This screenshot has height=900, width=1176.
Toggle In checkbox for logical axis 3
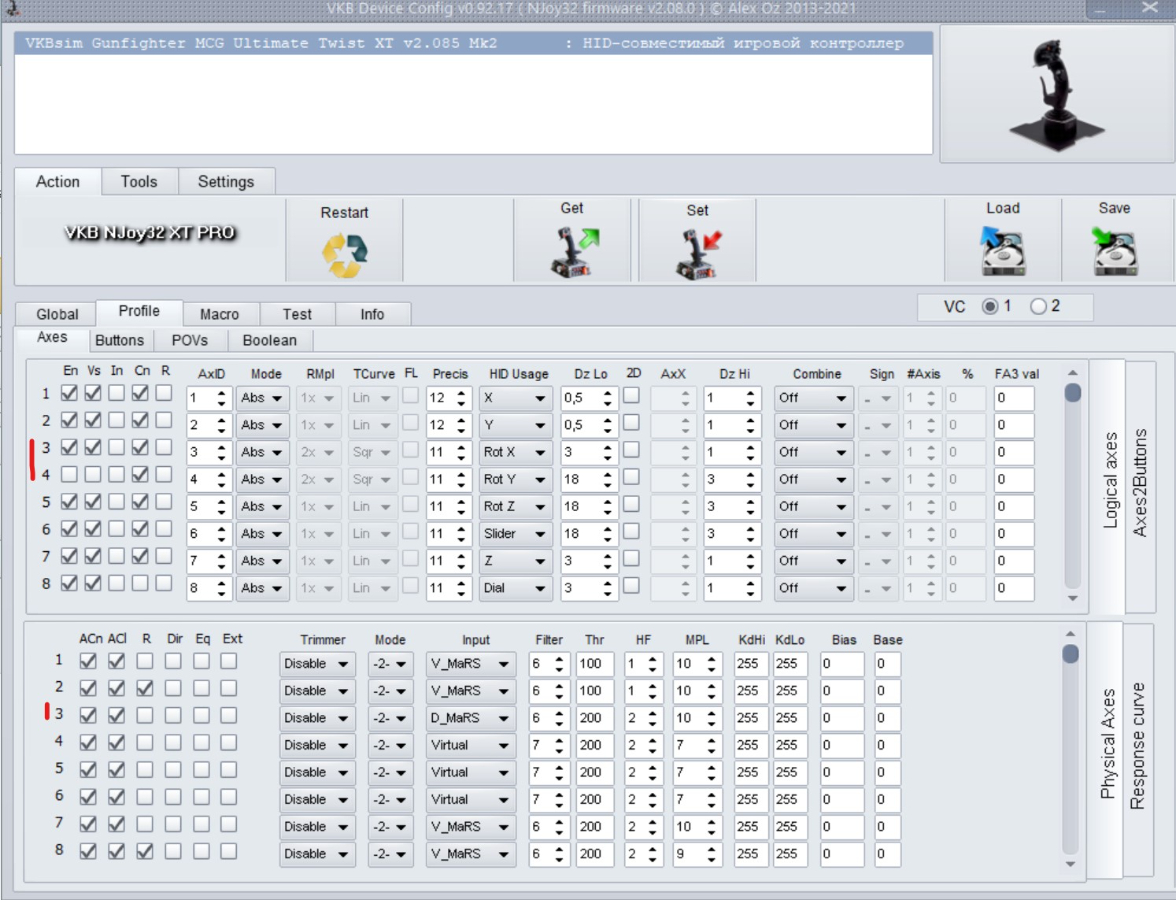pos(116,447)
